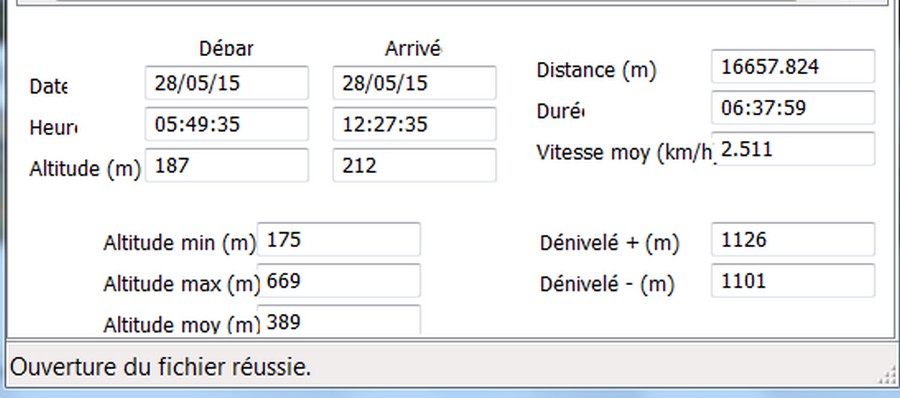This screenshot has height=398, width=900.
Task: Click the Dénivelé + field 1126
Action: [x=793, y=239]
